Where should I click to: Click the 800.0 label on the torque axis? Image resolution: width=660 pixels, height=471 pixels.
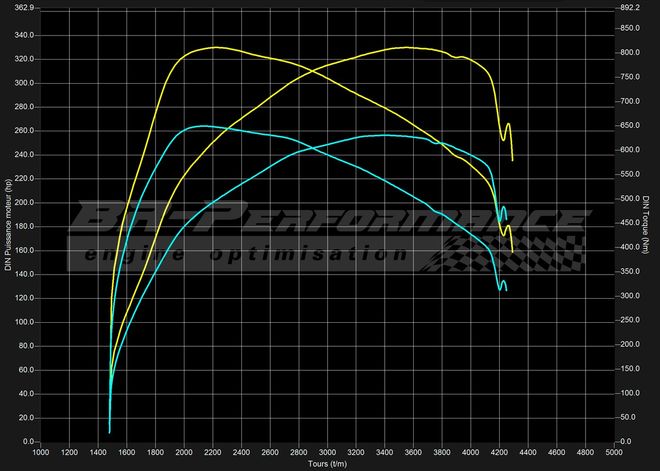click(630, 53)
